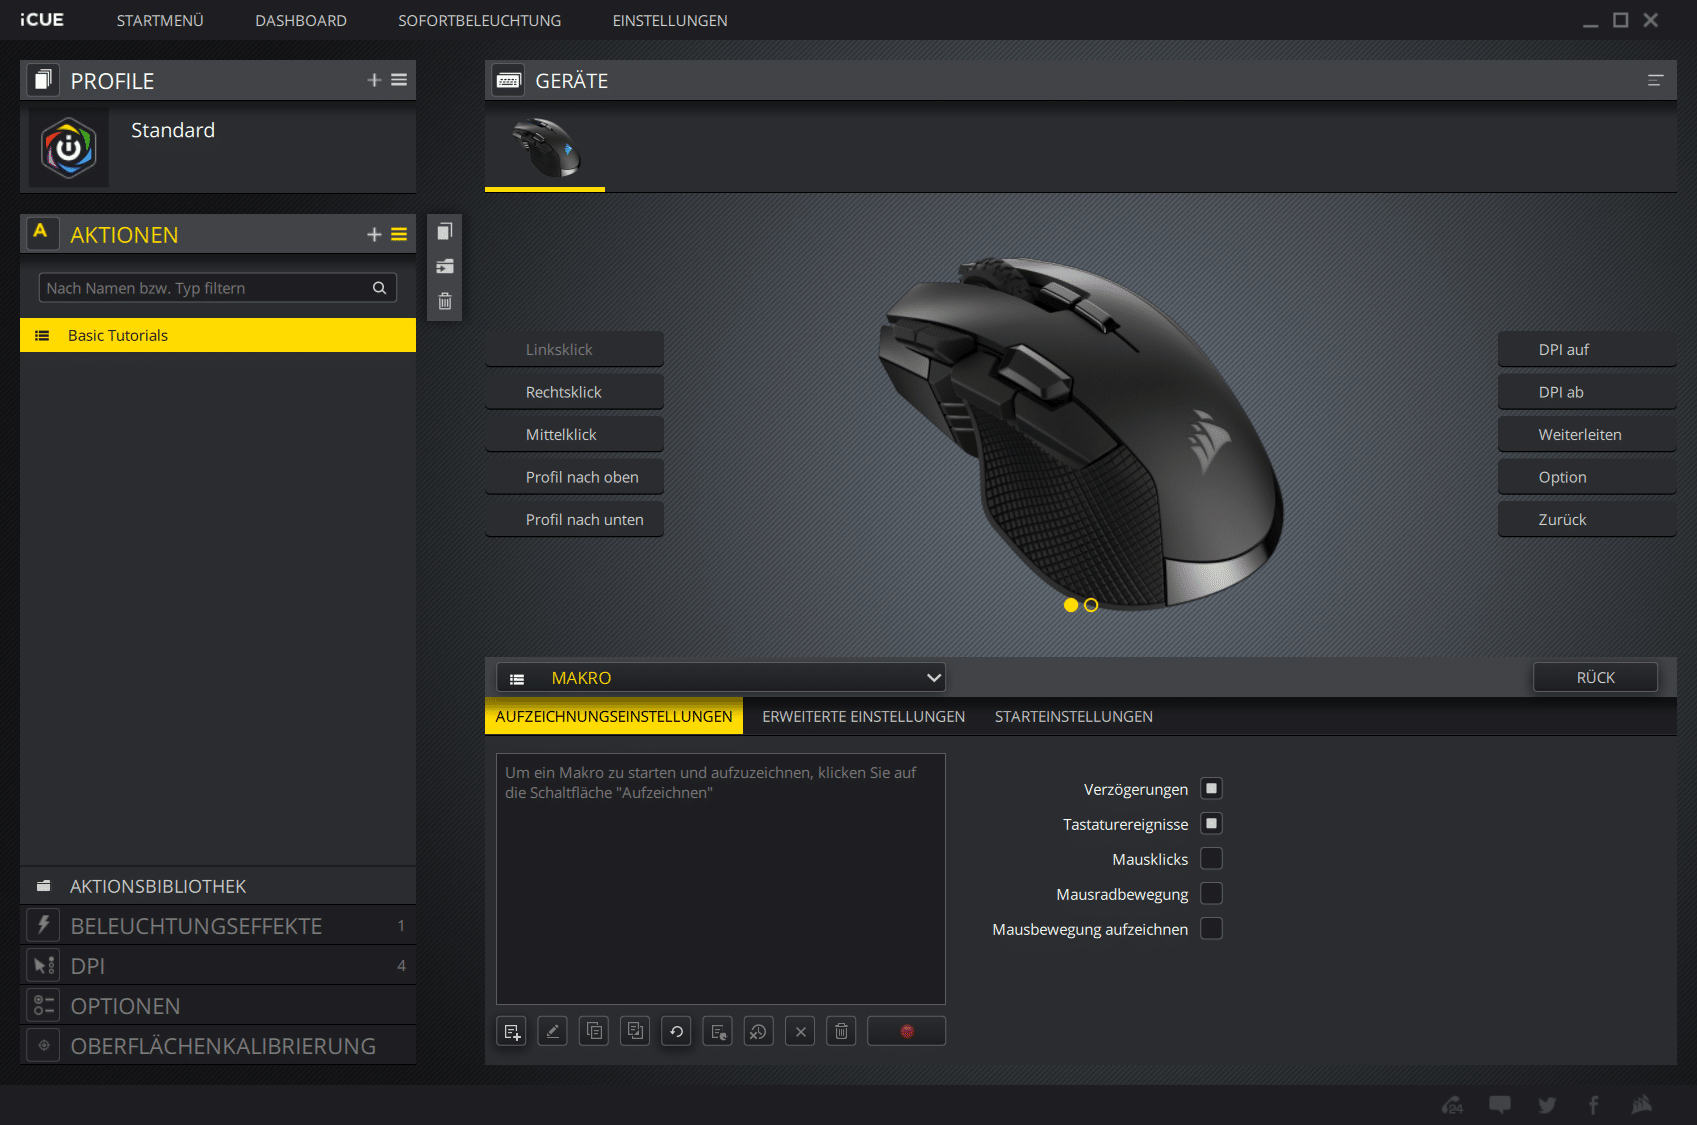Click the magnifier icon in the filter field
Screen dimensions: 1697x1125
[x=380, y=288]
